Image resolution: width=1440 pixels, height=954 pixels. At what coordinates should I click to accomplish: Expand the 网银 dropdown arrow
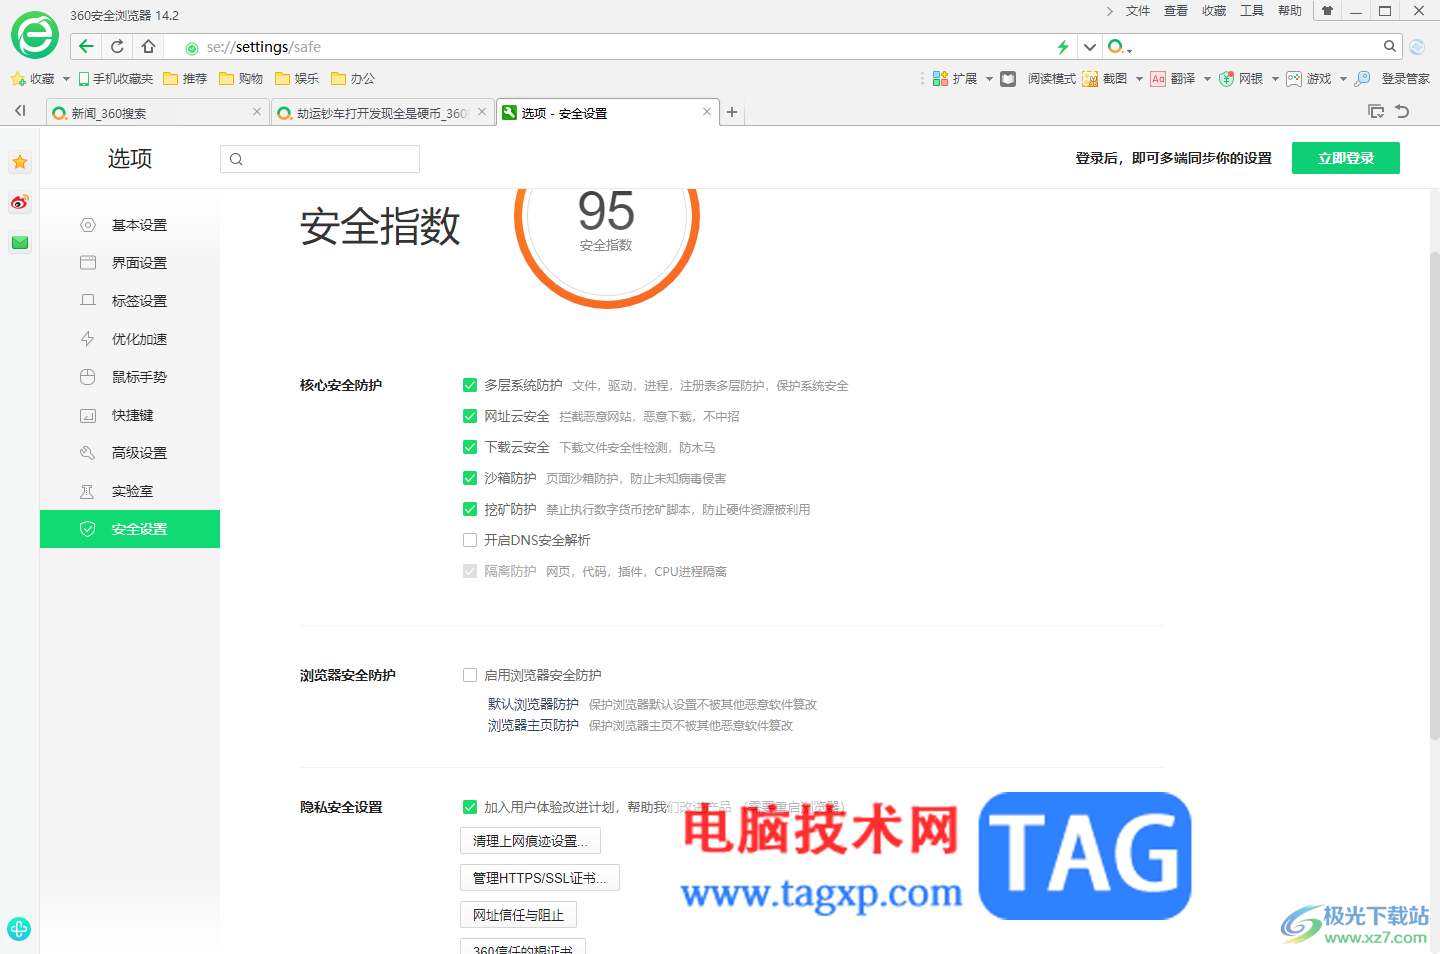1275,79
